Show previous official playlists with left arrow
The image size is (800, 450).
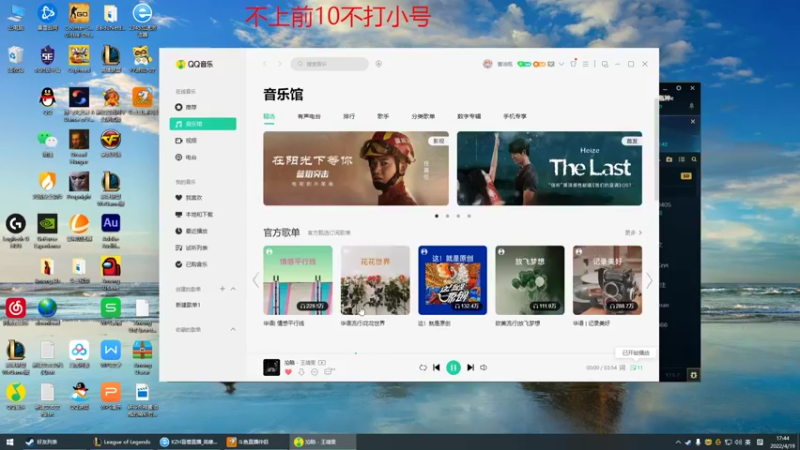pos(256,280)
